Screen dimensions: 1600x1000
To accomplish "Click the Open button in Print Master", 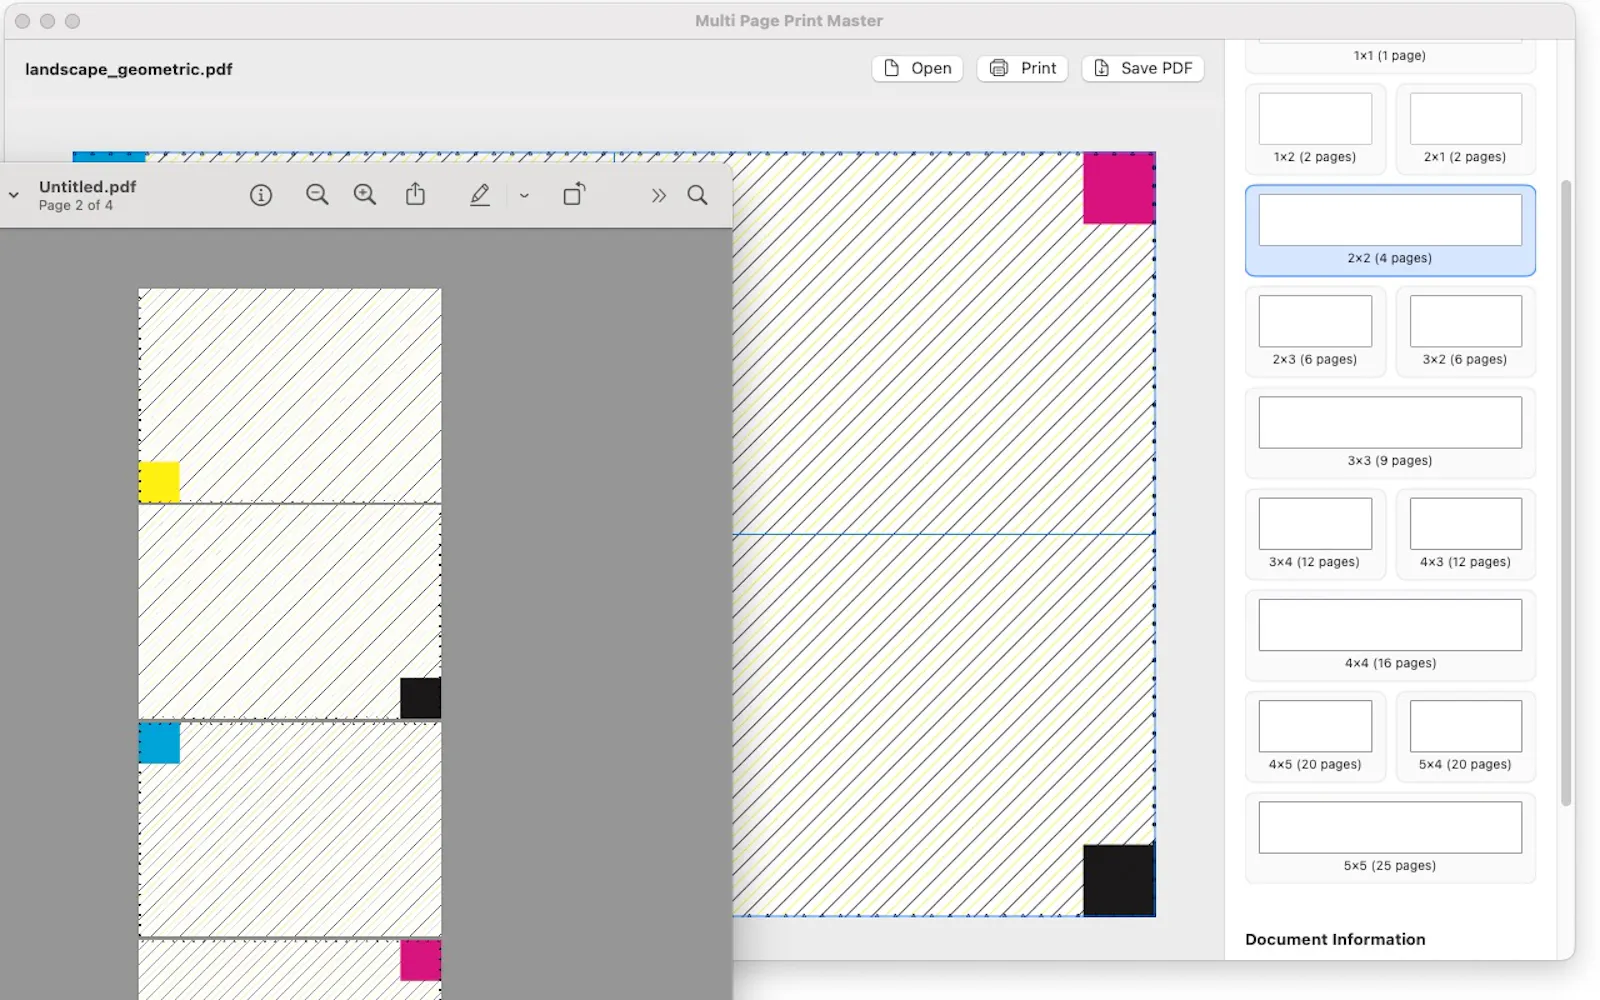I will point(917,68).
